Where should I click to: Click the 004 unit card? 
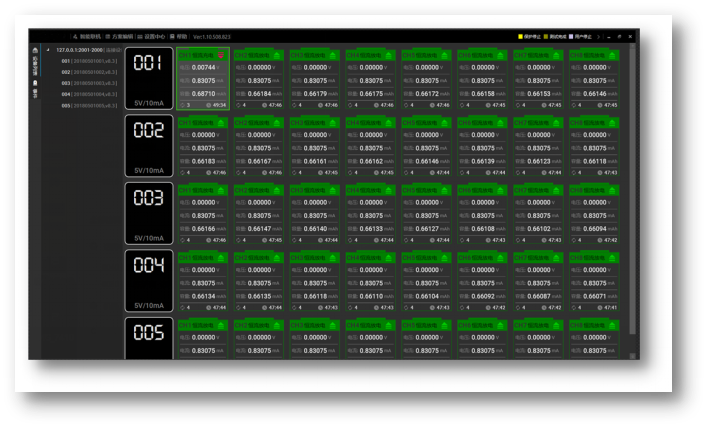[149, 281]
